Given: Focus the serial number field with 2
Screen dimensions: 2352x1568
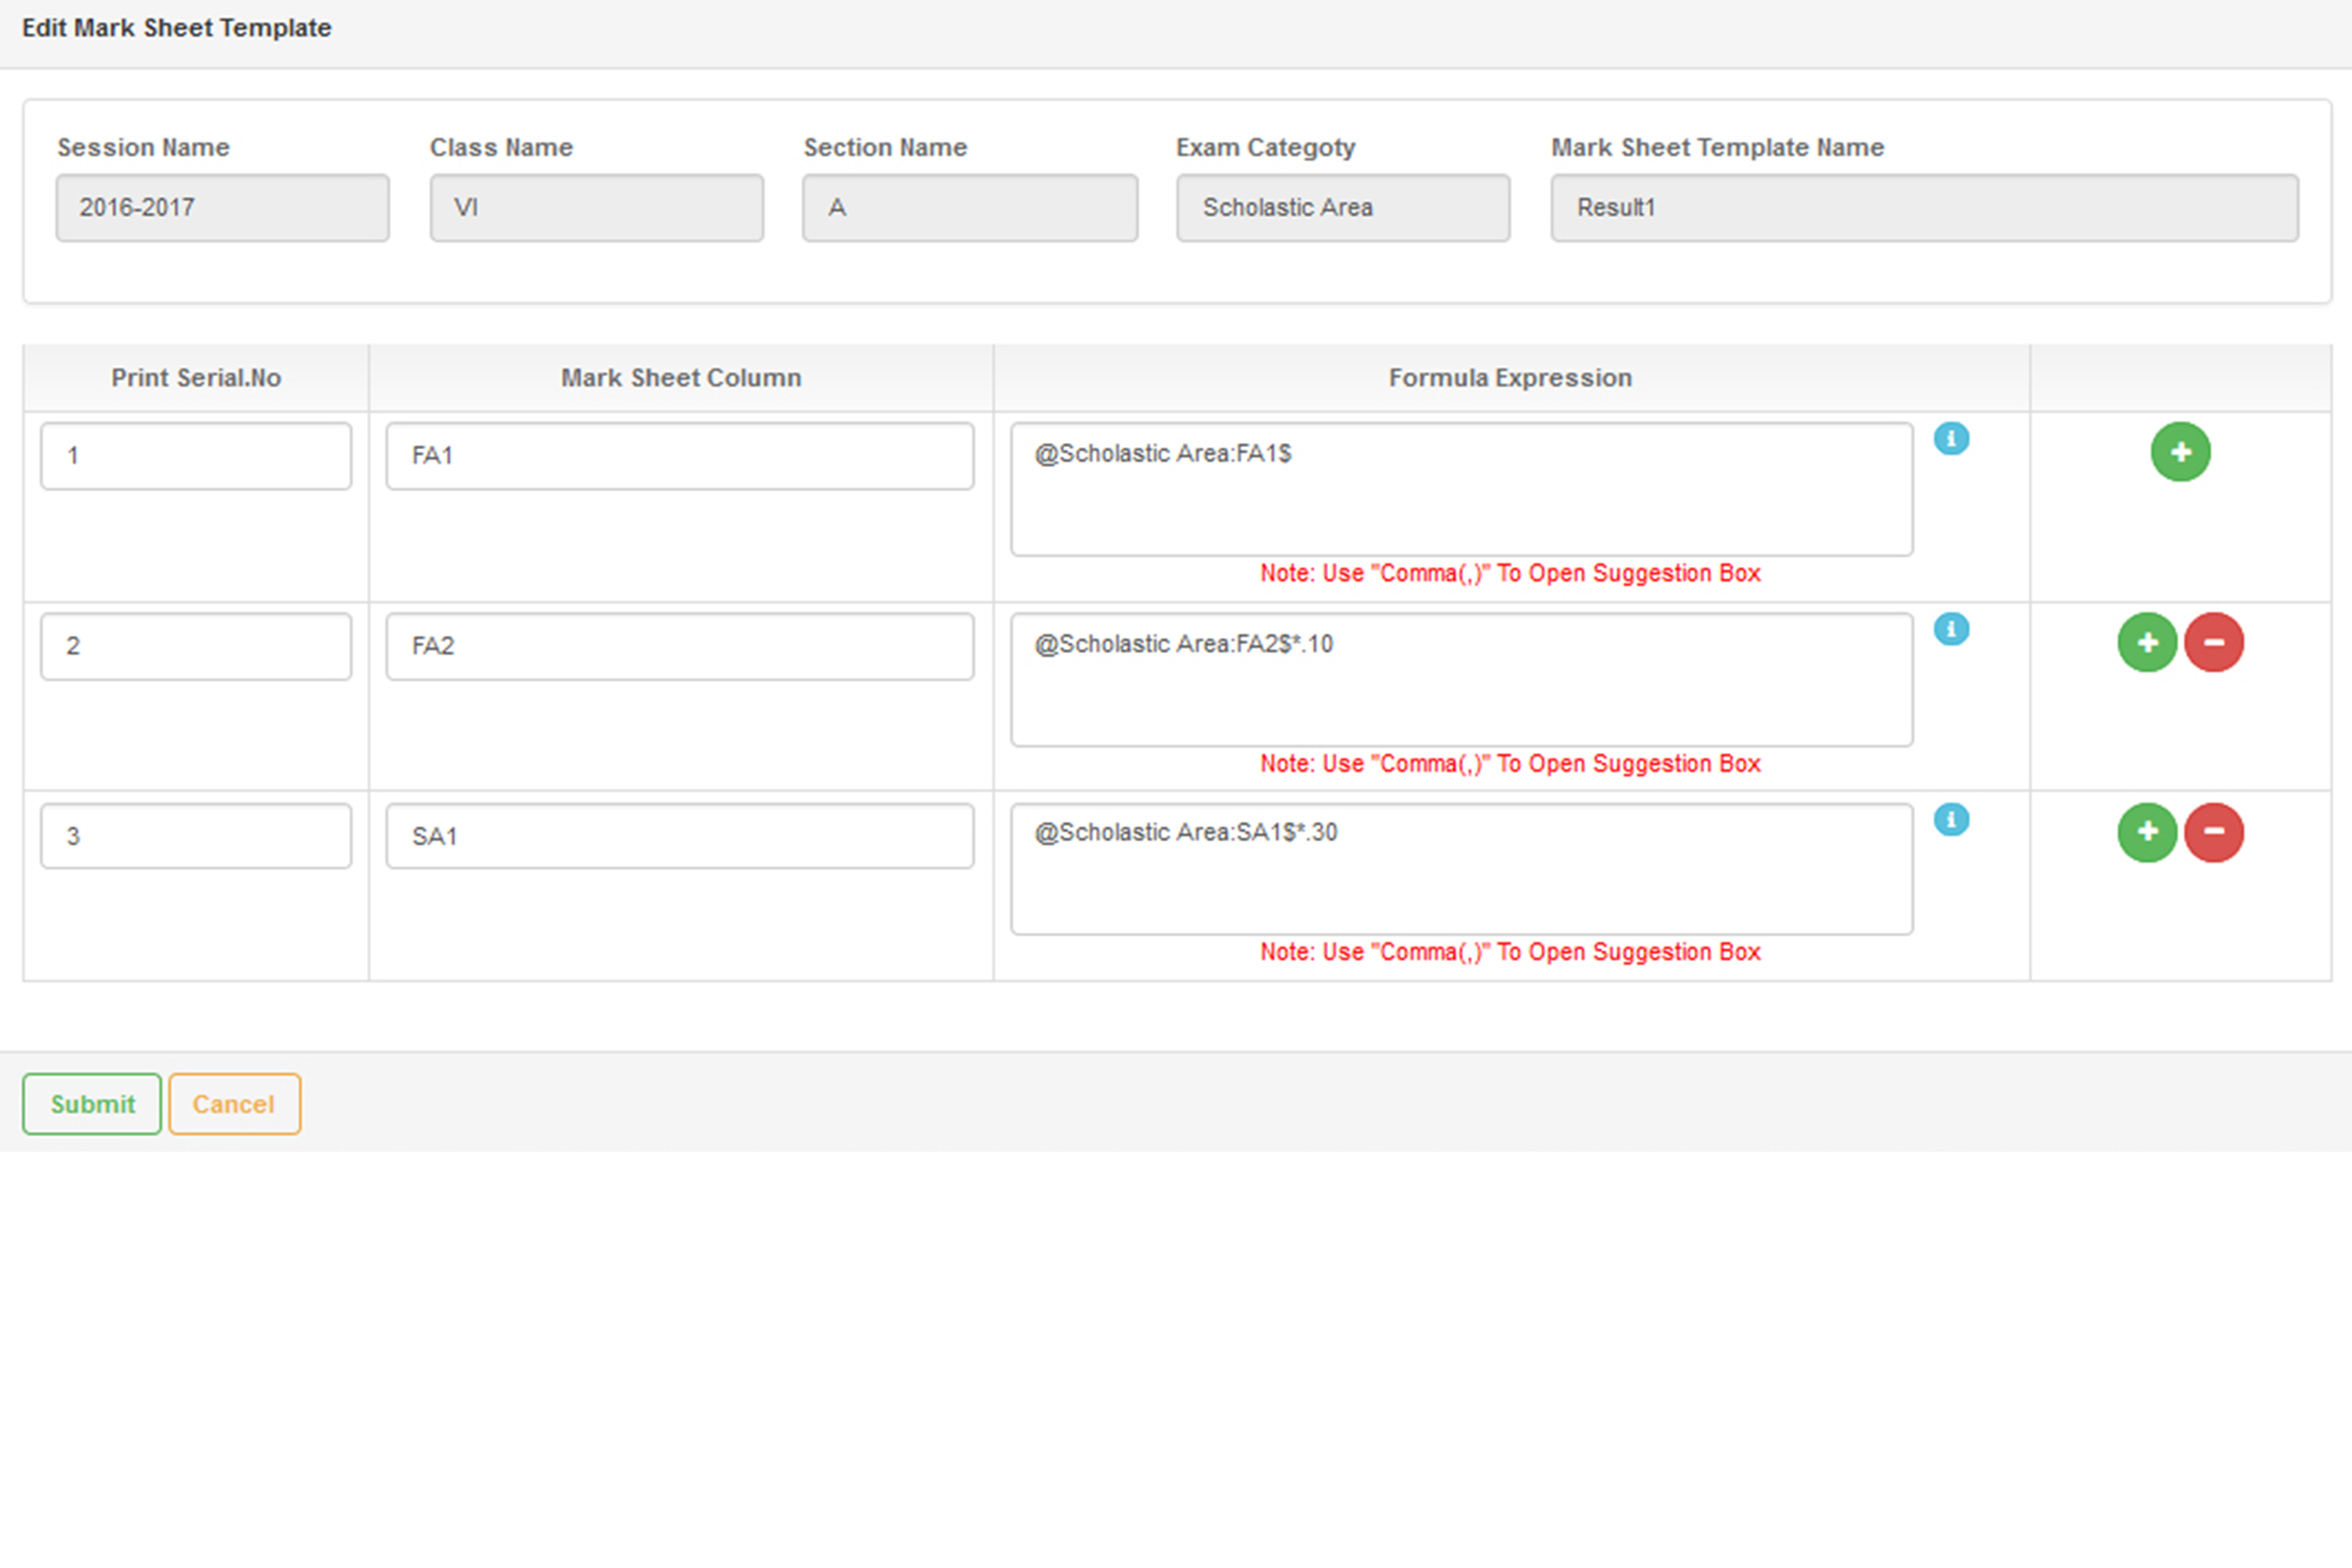Looking at the screenshot, I should coord(196,646).
